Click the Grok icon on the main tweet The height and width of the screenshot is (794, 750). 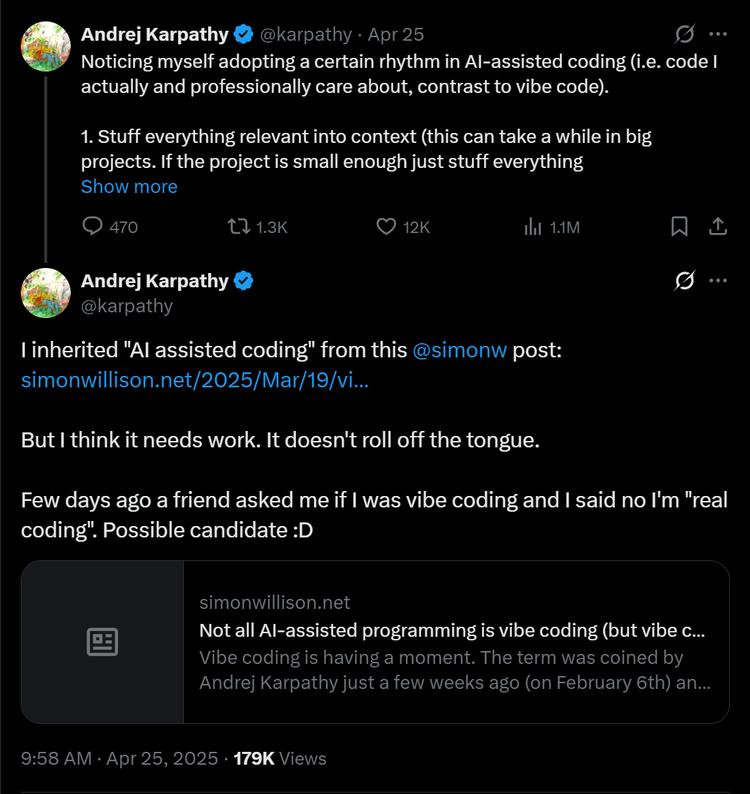point(684,281)
